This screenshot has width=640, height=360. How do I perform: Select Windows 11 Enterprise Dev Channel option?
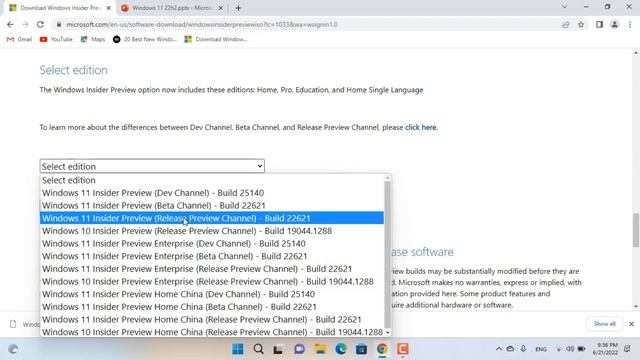pyautogui.click(x=212, y=243)
